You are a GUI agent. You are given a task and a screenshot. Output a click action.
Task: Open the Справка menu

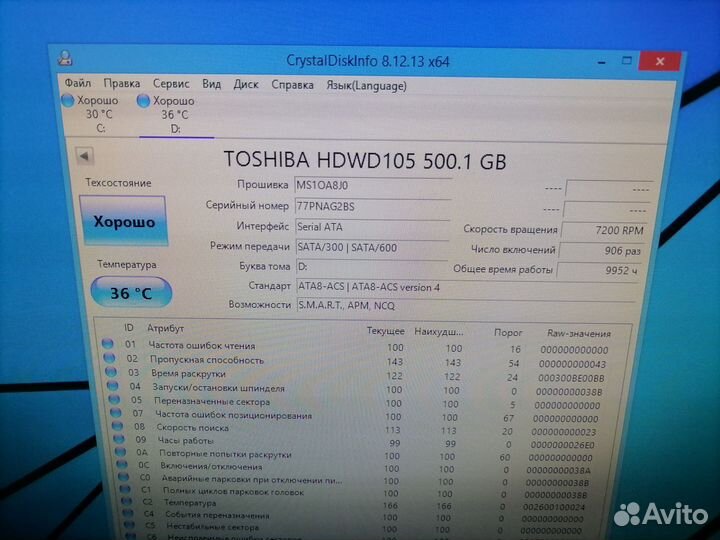[x=292, y=85]
